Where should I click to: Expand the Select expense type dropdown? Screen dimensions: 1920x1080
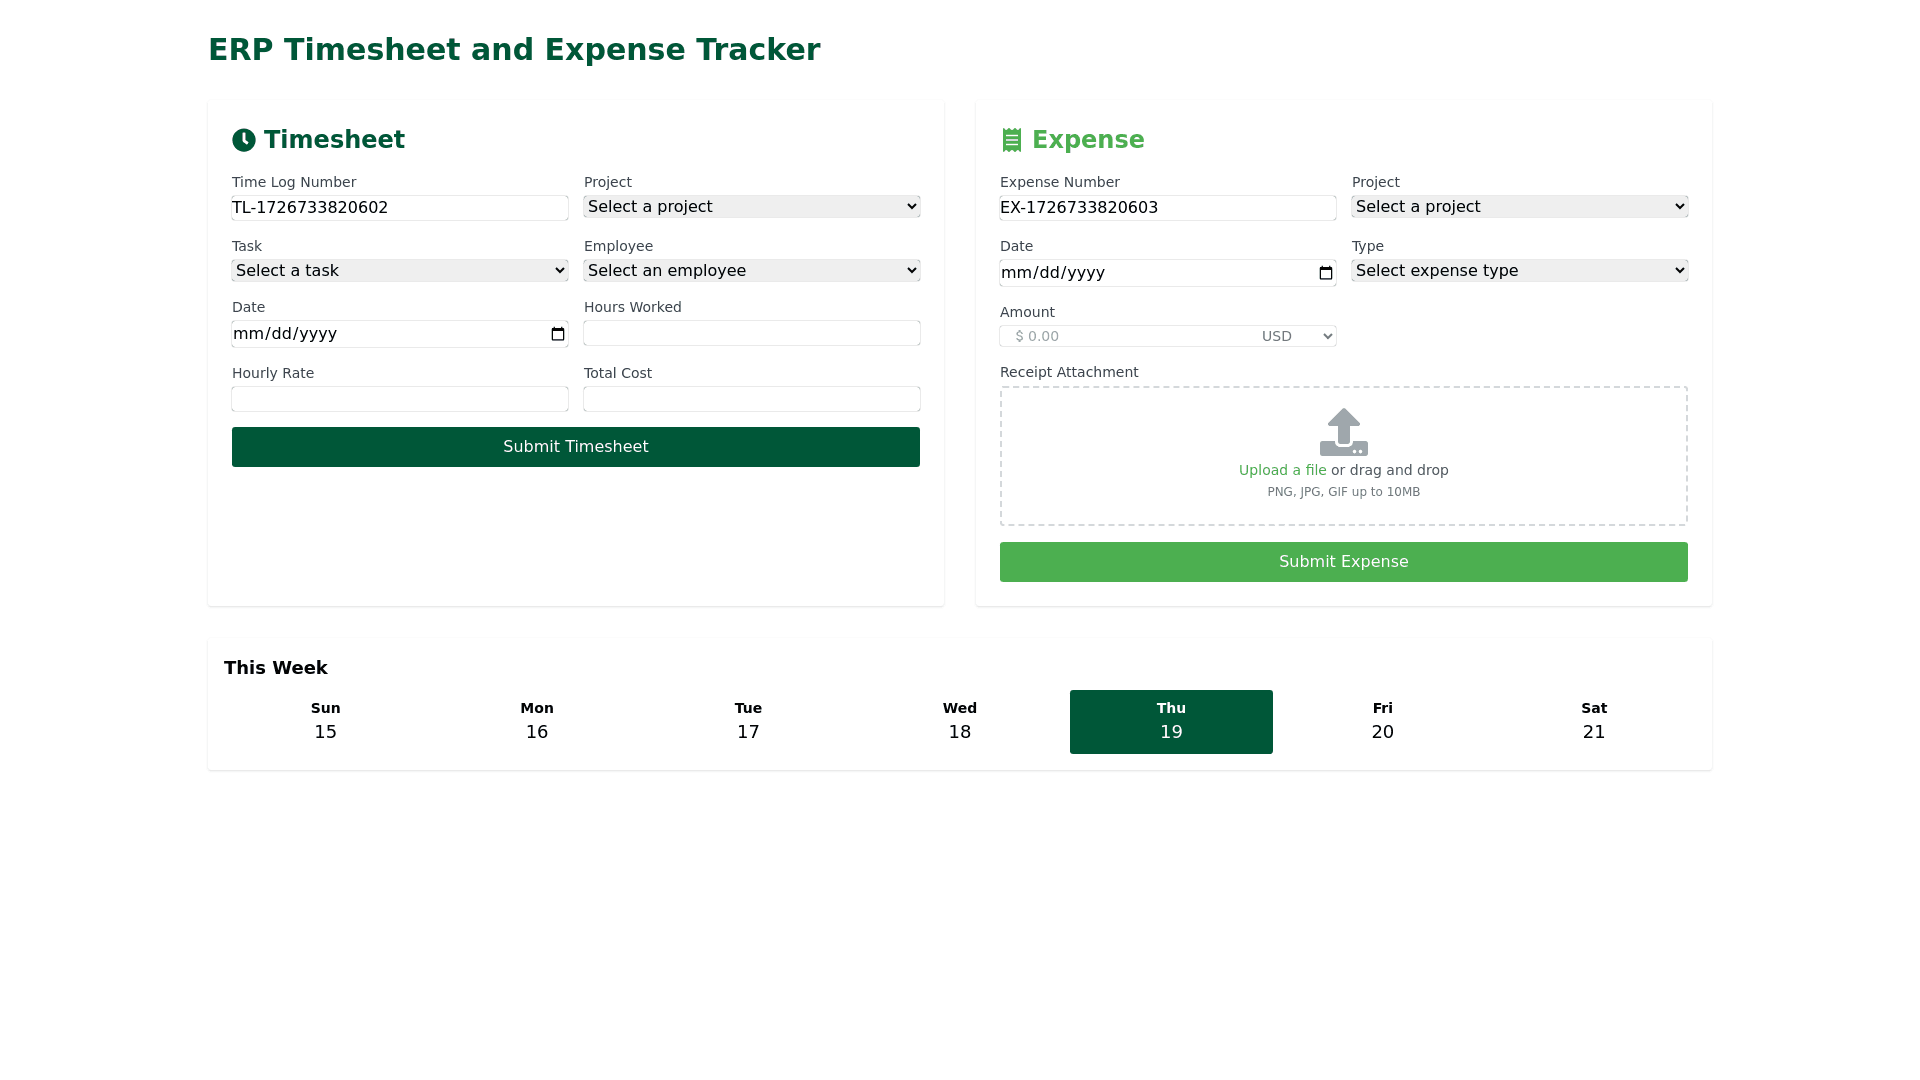coord(1519,271)
